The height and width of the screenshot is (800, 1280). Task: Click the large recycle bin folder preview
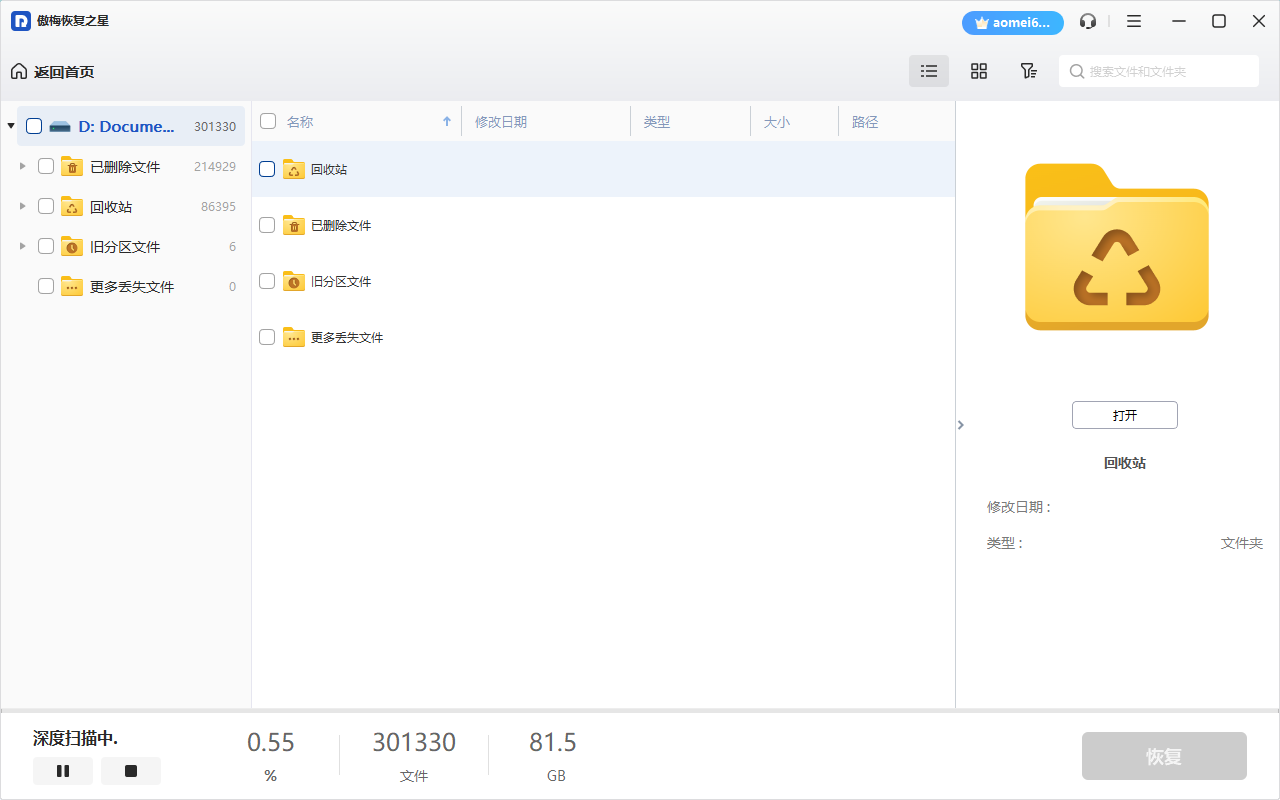(1116, 247)
